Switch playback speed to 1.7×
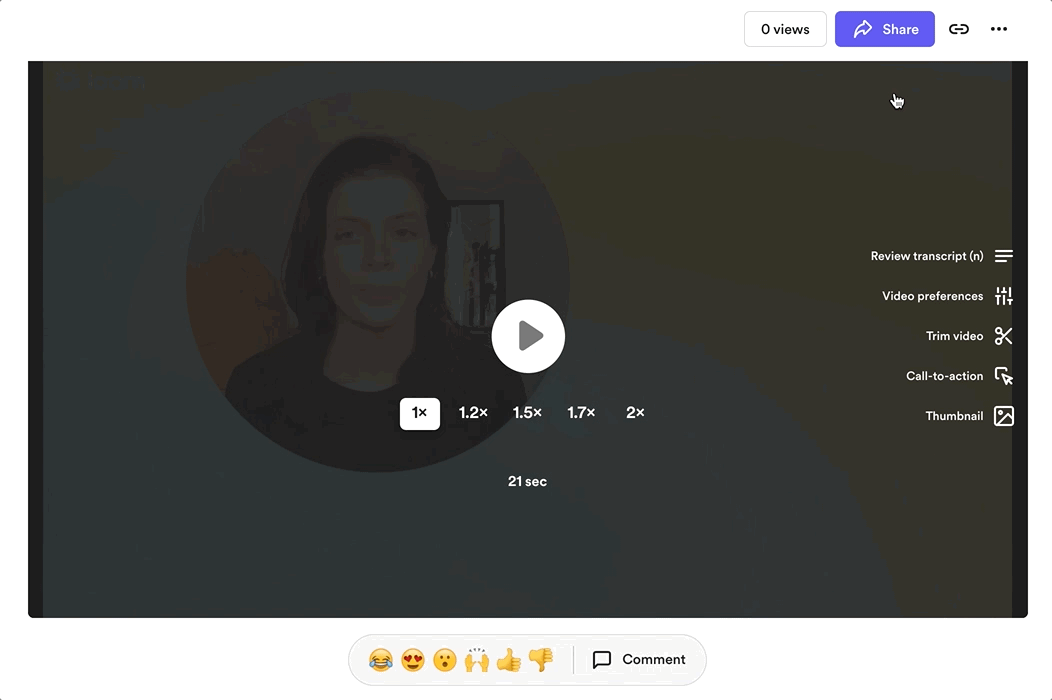Viewport: 1052px width, 700px height. tap(581, 413)
